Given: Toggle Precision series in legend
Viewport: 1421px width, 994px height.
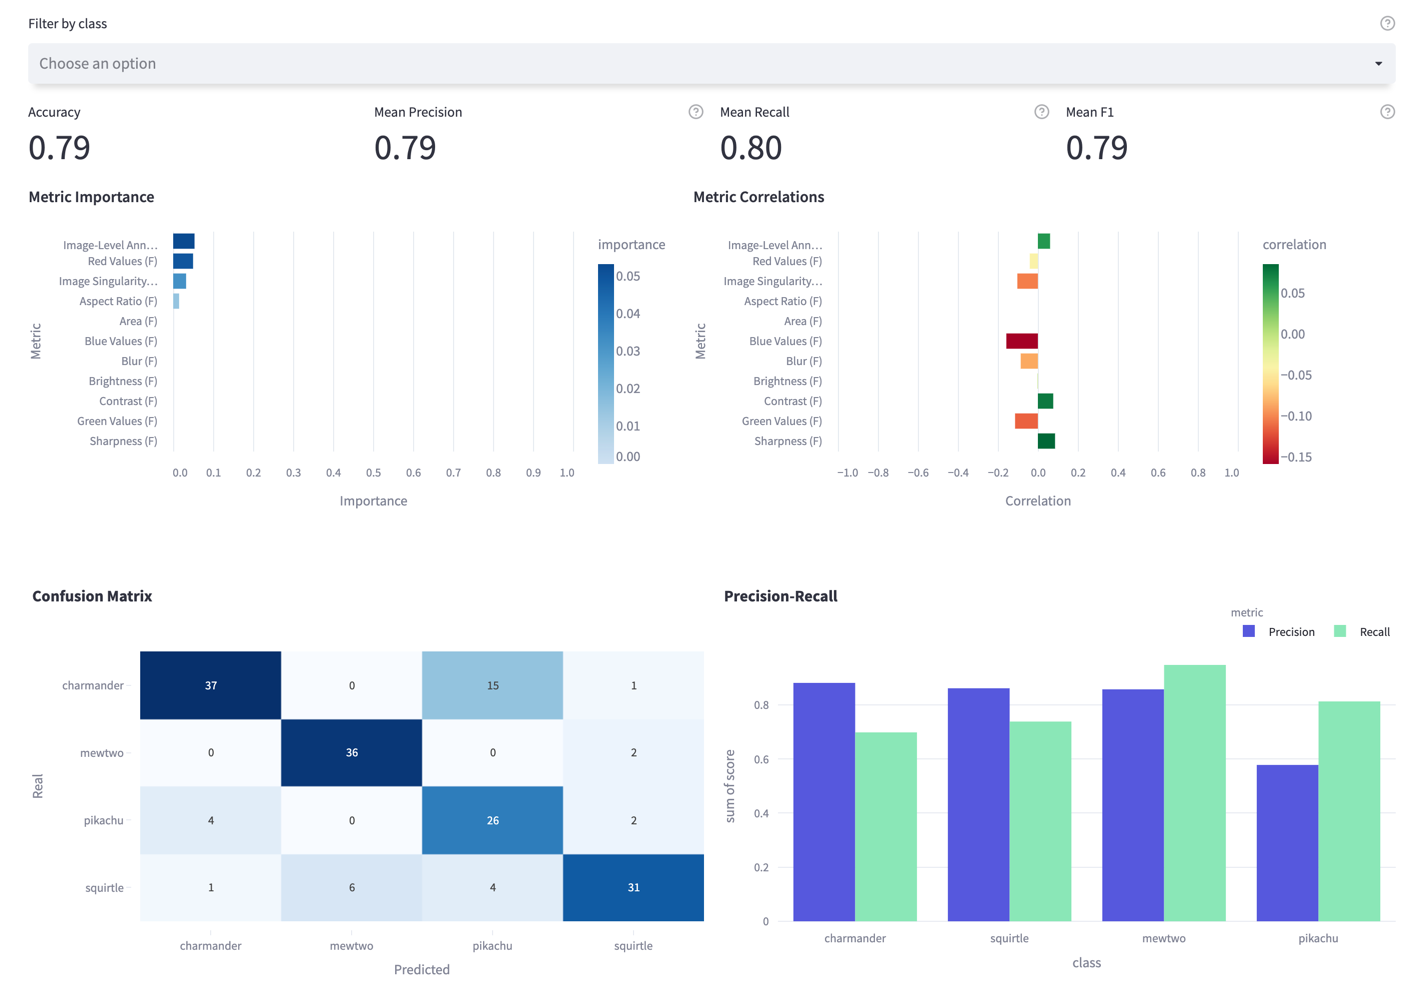Looking at the screenshot, I should [1279, 632].
